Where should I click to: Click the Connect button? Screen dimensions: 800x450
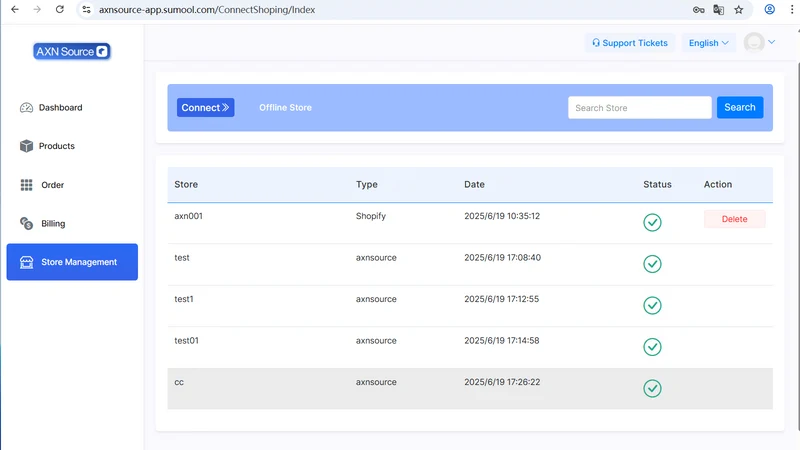pyautogui.click(x=206, y=108)
